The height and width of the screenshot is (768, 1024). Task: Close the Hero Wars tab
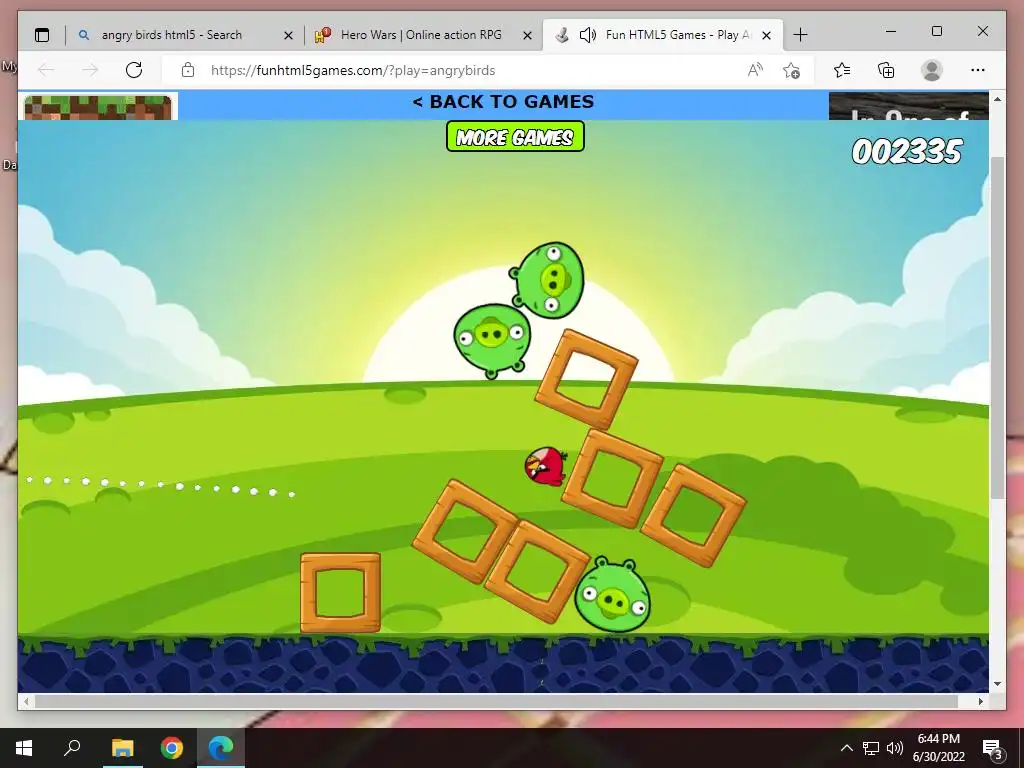(x=528, y=35)
